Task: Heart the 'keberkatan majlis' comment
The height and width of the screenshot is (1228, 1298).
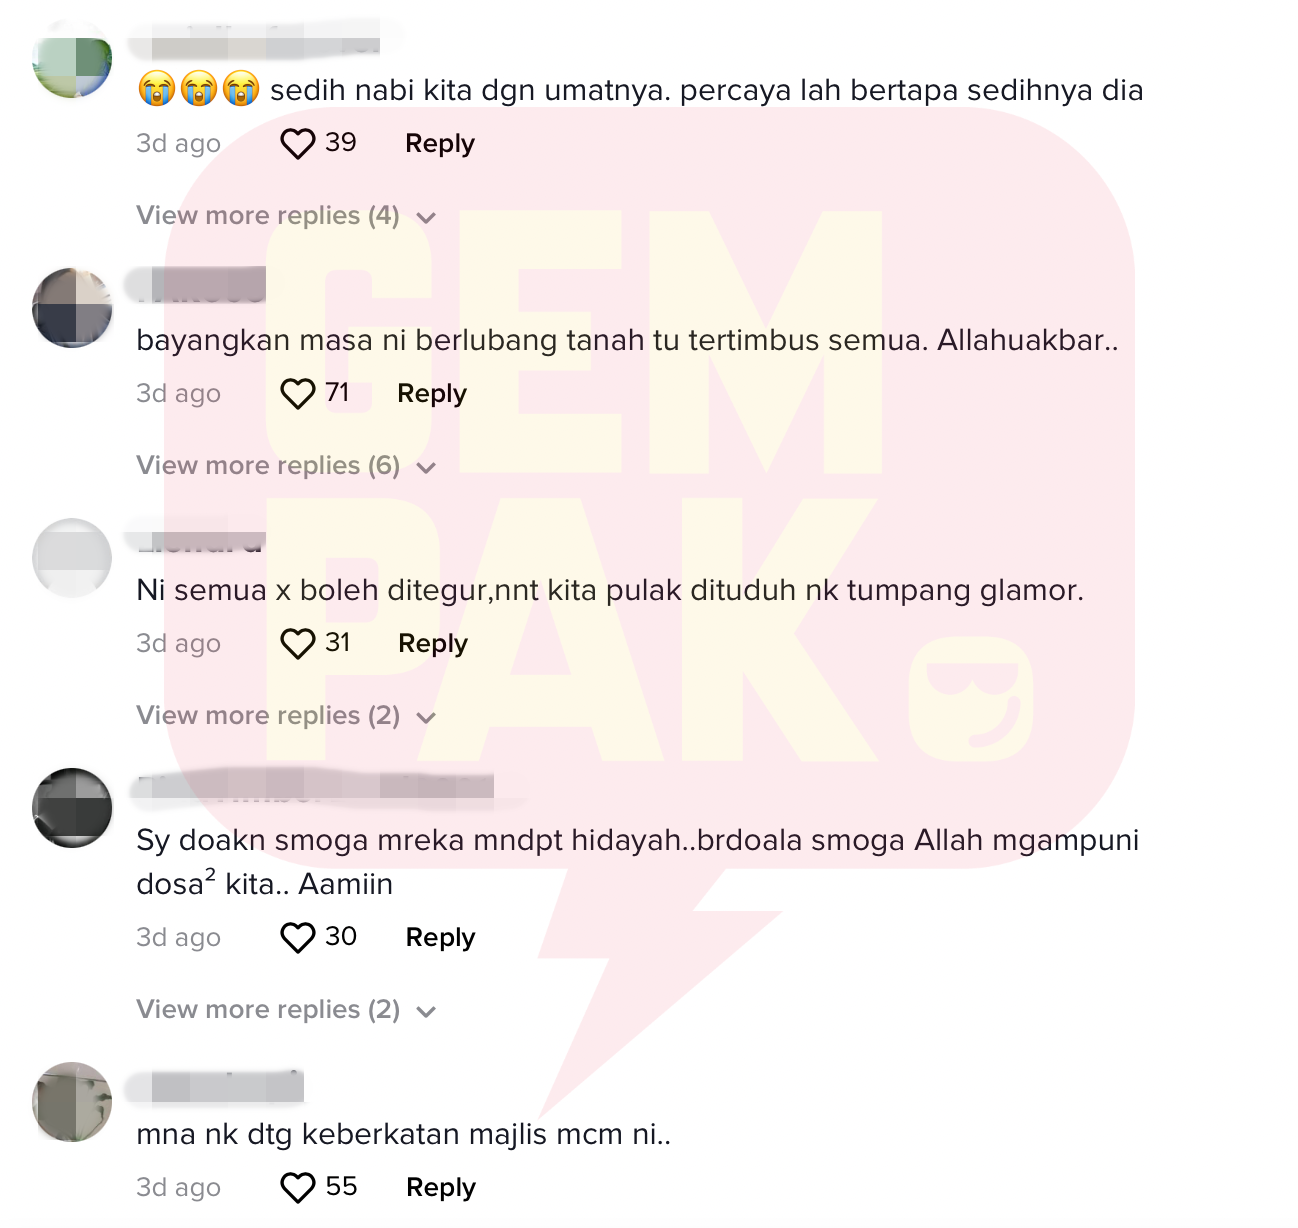Action: click(297, 1188)
